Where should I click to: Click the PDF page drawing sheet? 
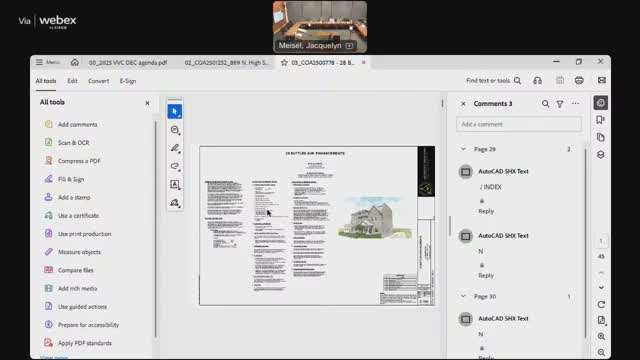(317, 225)
